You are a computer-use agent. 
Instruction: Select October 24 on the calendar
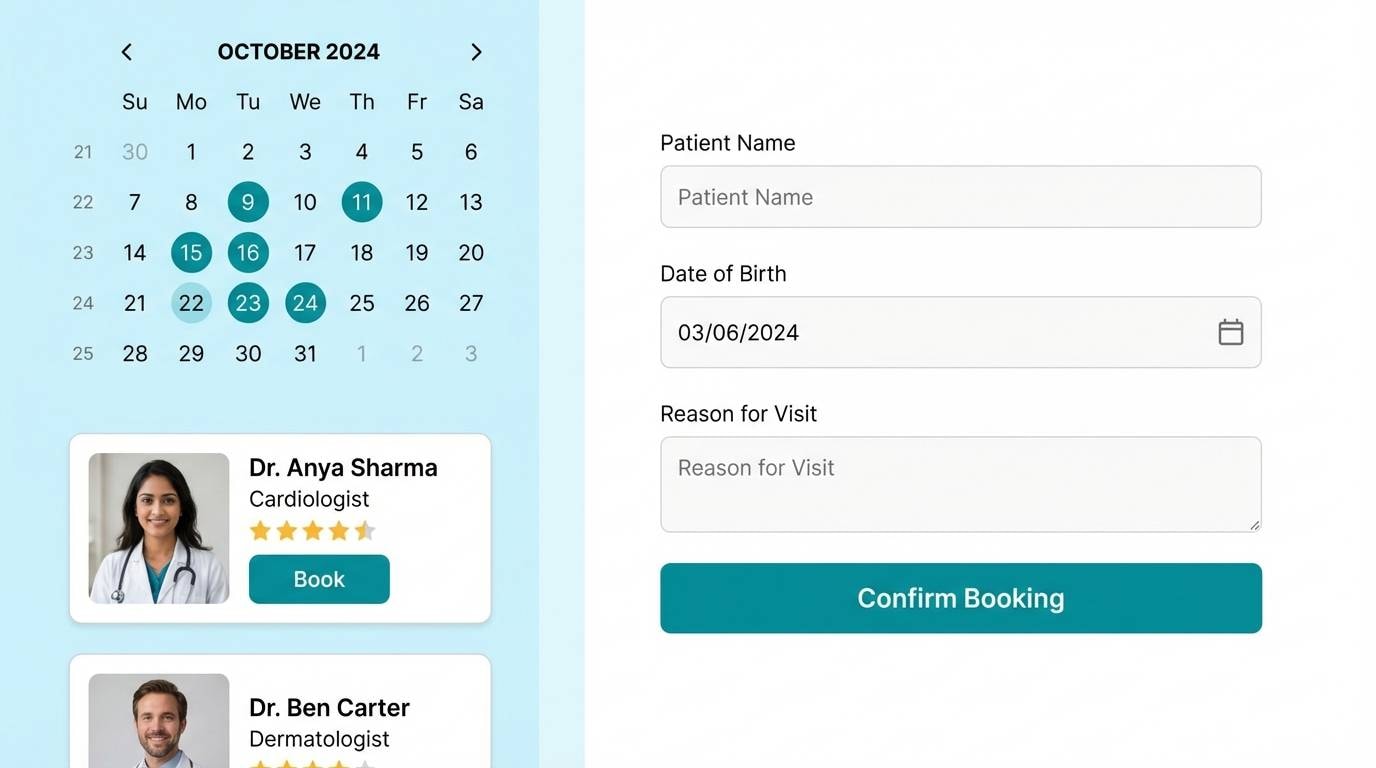coord(305,302)
